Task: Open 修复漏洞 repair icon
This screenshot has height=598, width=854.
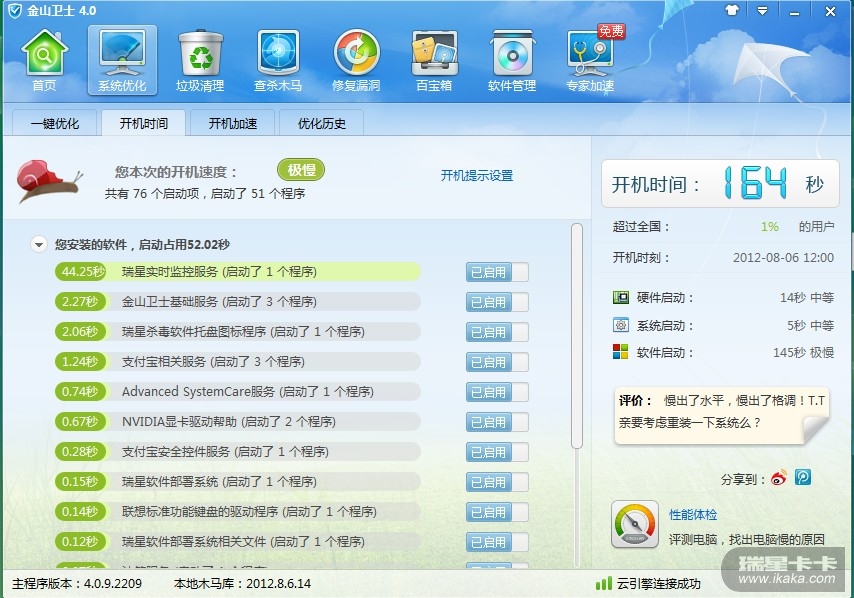Action: pyautogui.click(x=356, y=60)
